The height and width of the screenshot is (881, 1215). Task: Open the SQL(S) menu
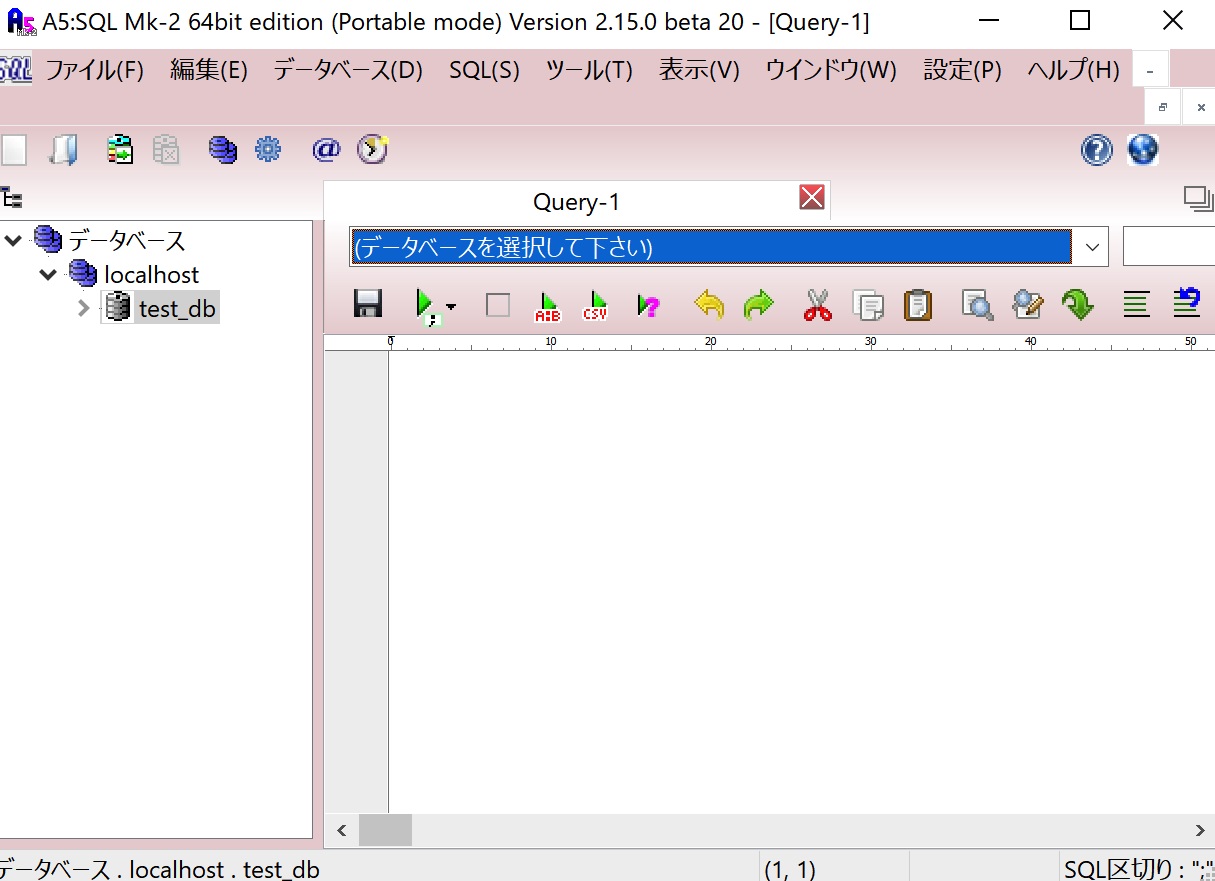[483, 70]
